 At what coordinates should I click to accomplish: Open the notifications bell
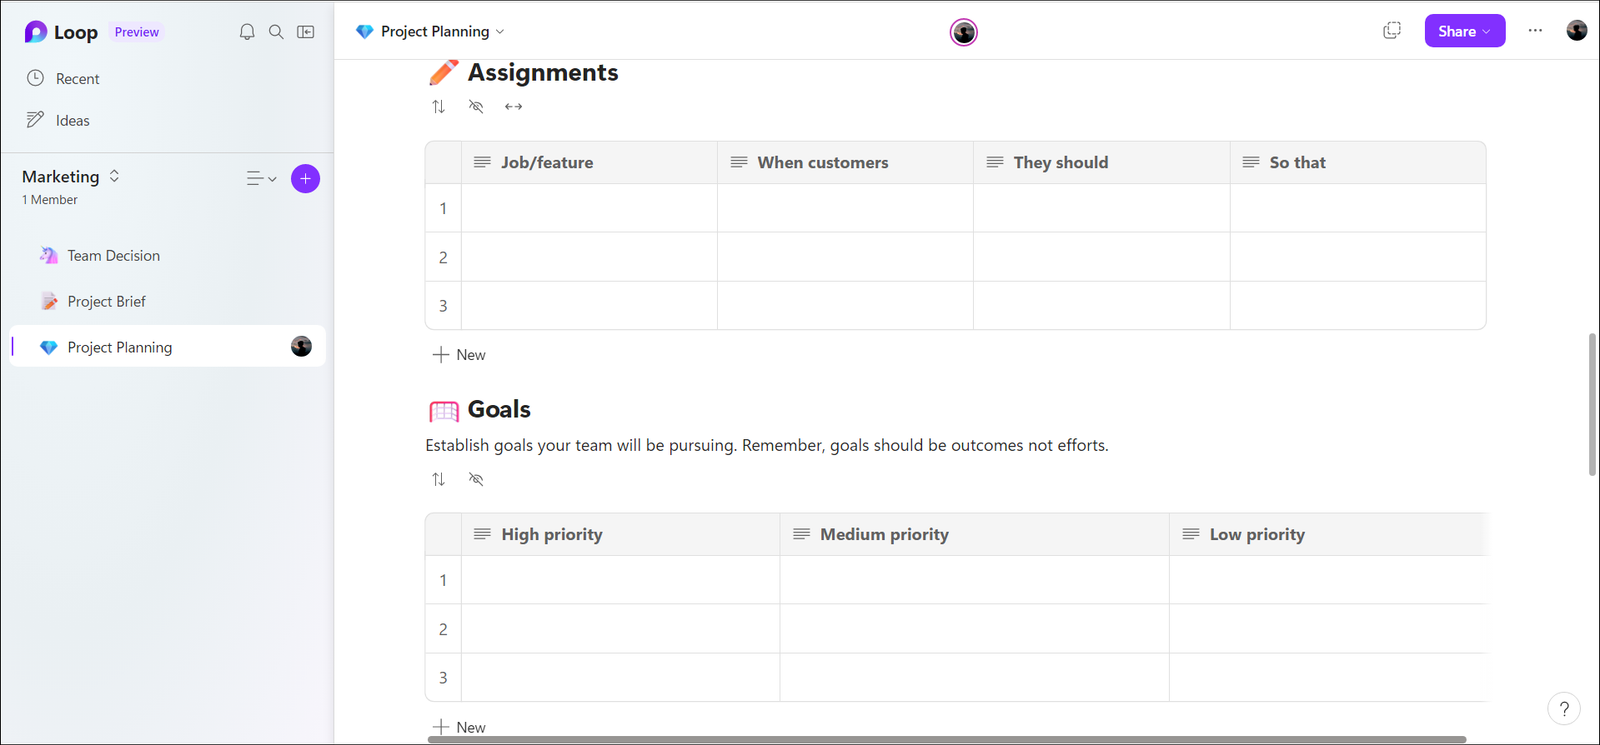click(x=247, y=32)
